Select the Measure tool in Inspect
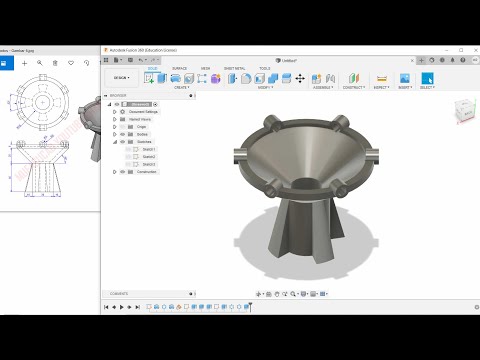Screen dimensions: 480x360 tap(381, 78)
